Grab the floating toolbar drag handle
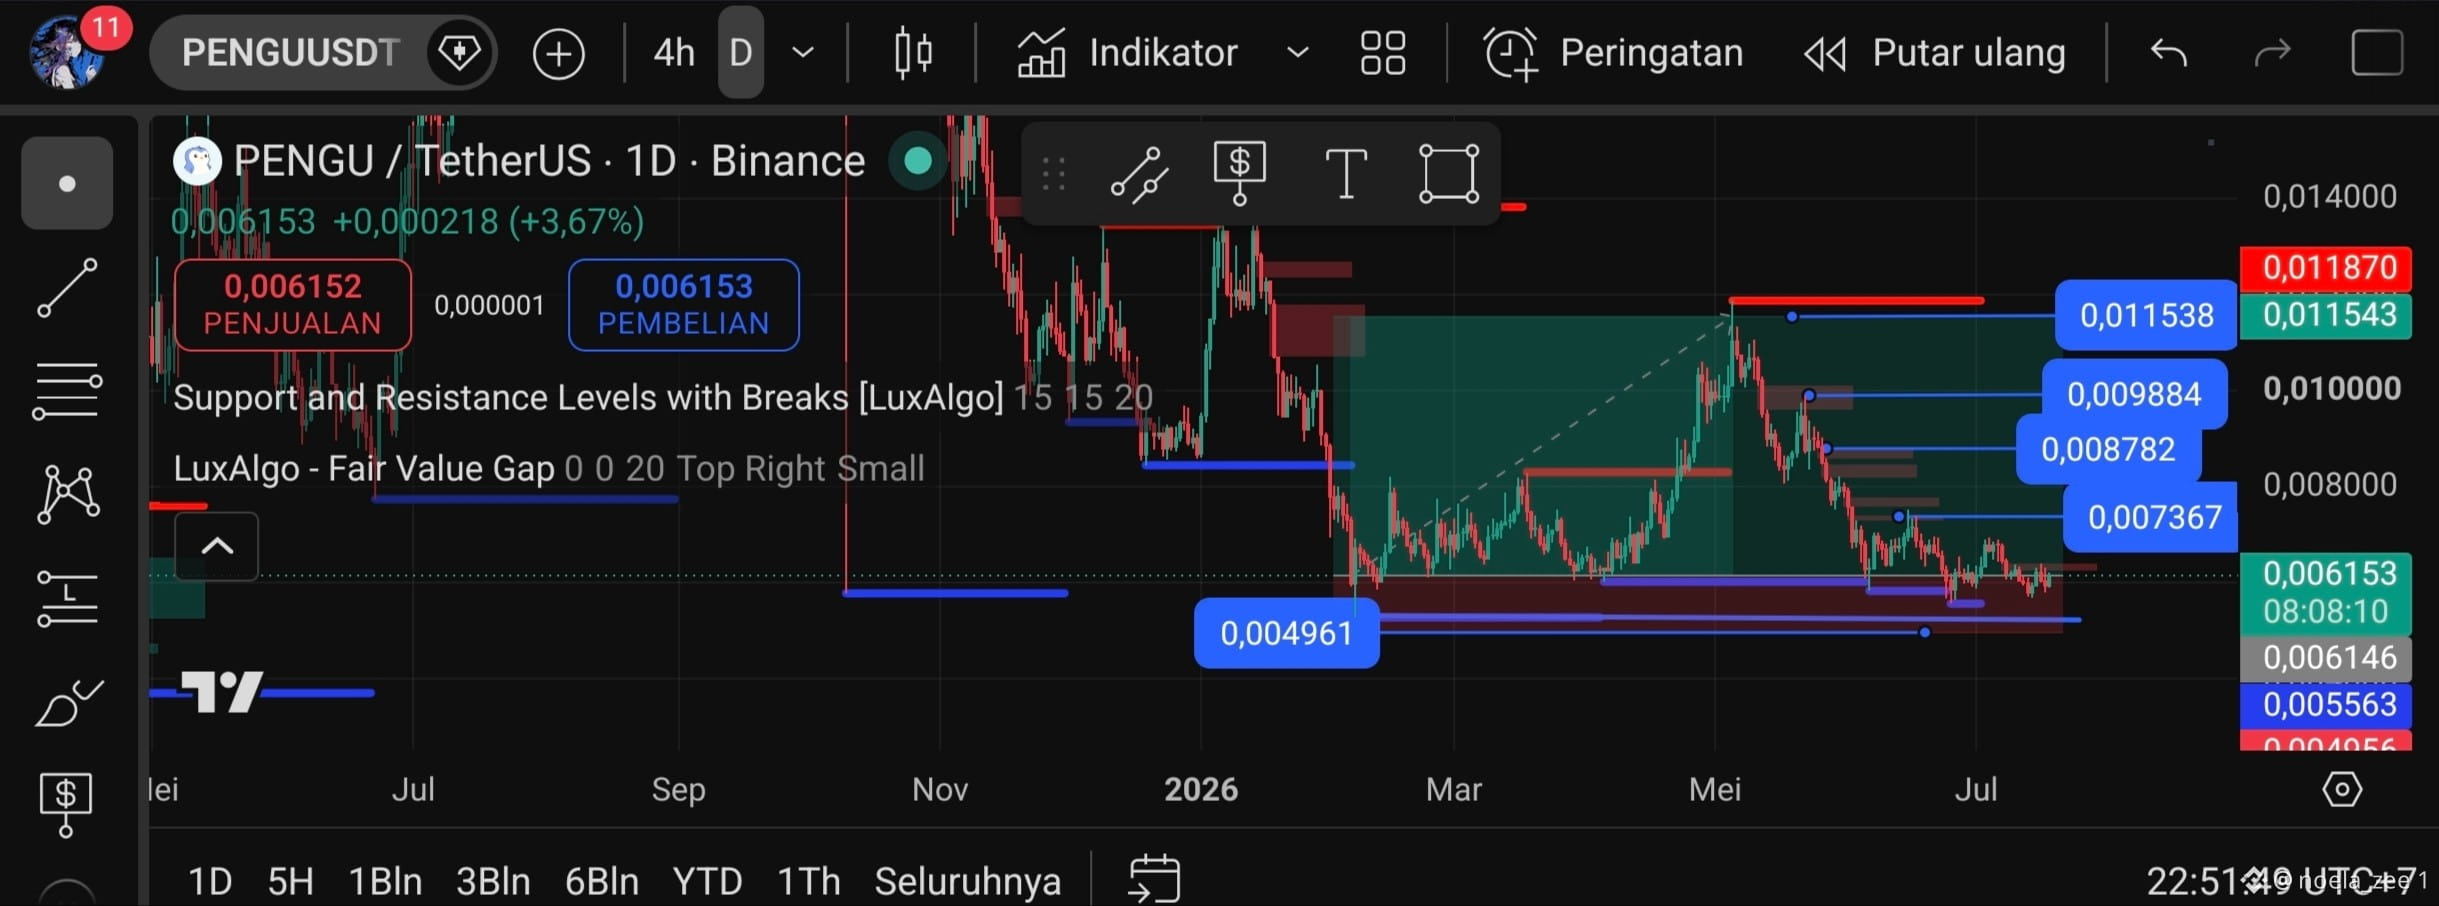This screenshot has width=2439, height=906. (1053, 174)
